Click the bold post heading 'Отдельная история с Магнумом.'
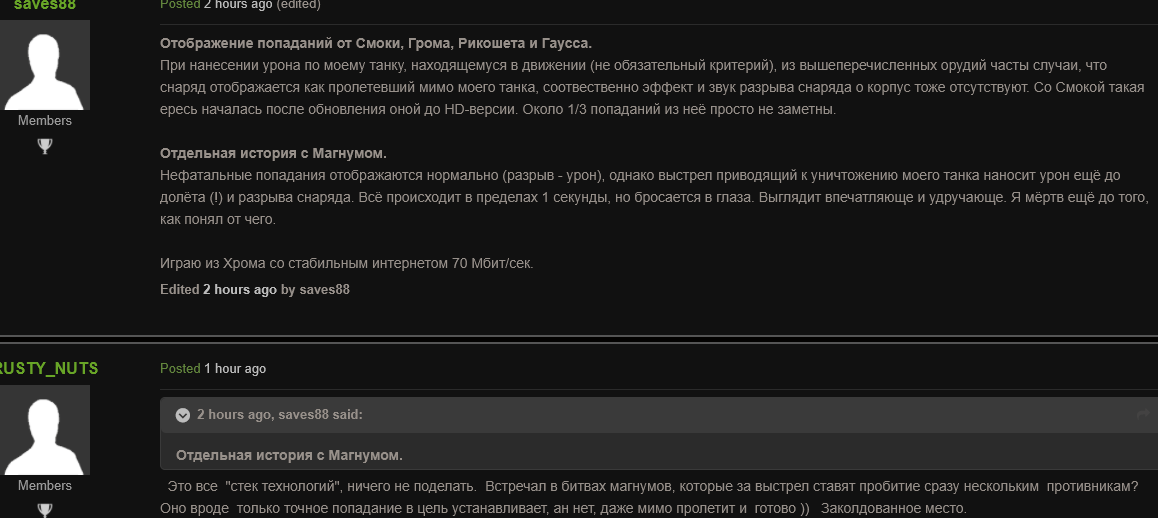This screenshot has width=1158, height=518. pos(273,153)
